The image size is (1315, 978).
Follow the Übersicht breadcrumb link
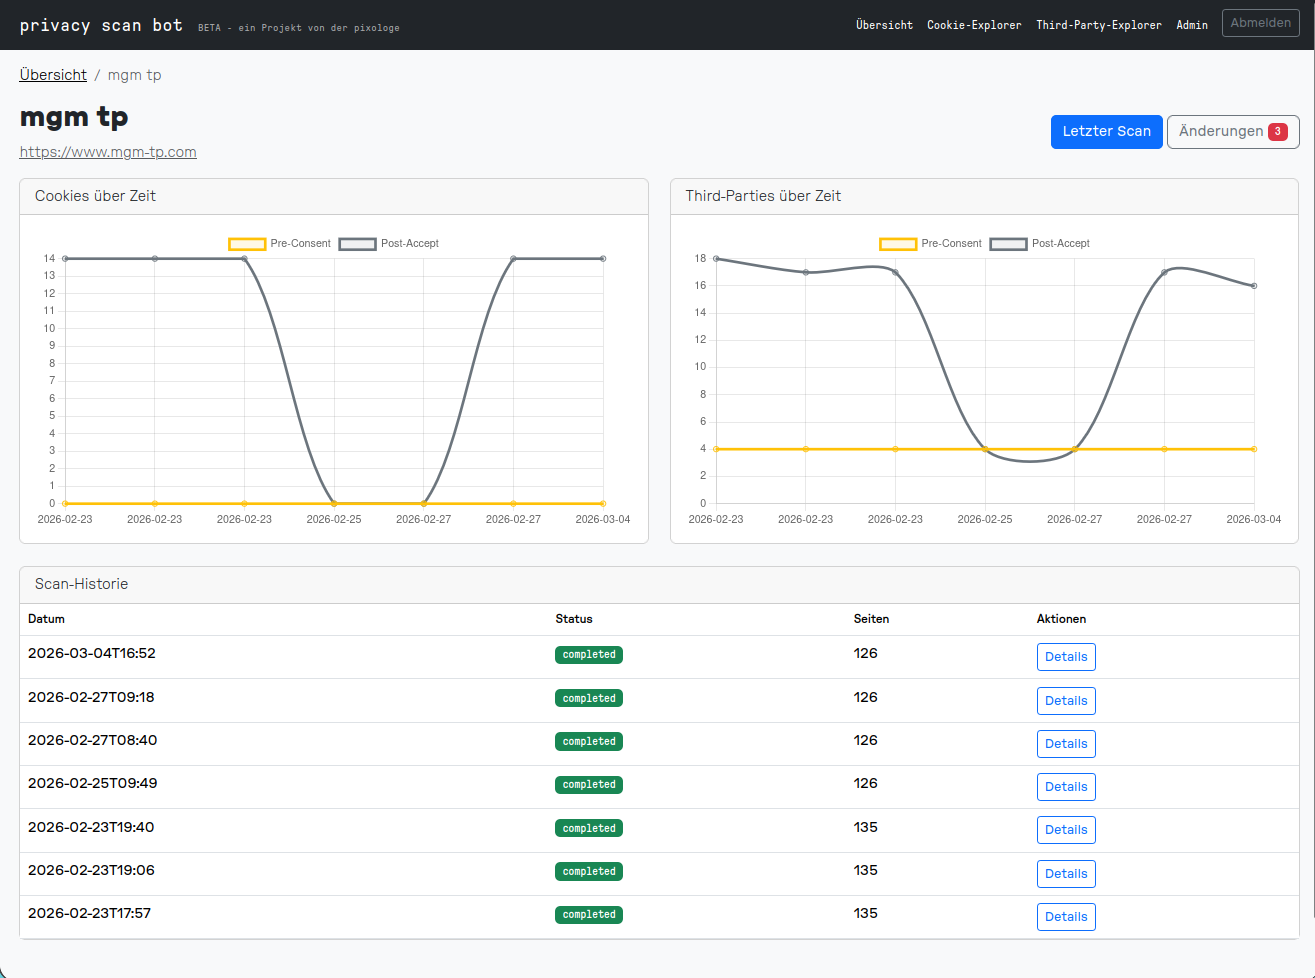click(x=53, y=75)
